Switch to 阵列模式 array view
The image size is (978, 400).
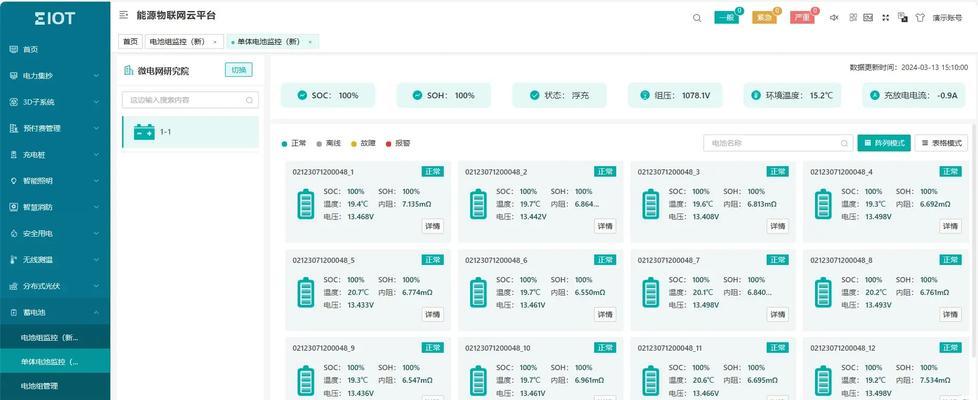884,143
